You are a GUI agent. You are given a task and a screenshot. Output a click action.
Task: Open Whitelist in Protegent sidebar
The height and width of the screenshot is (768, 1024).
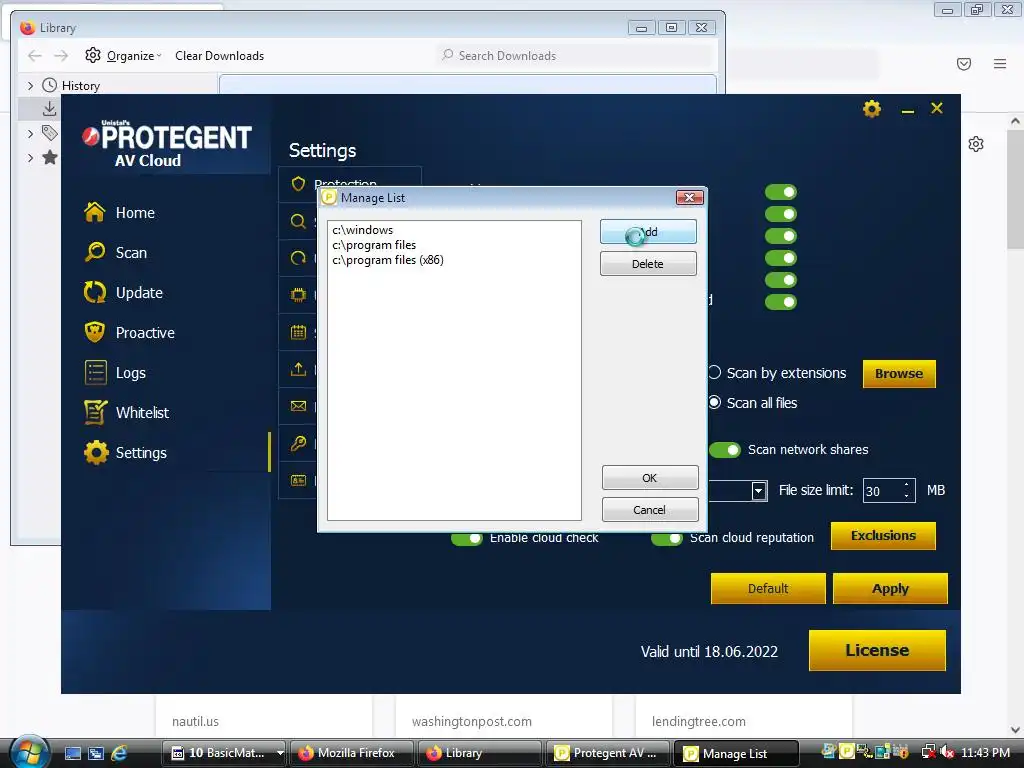tap(142, 413)
